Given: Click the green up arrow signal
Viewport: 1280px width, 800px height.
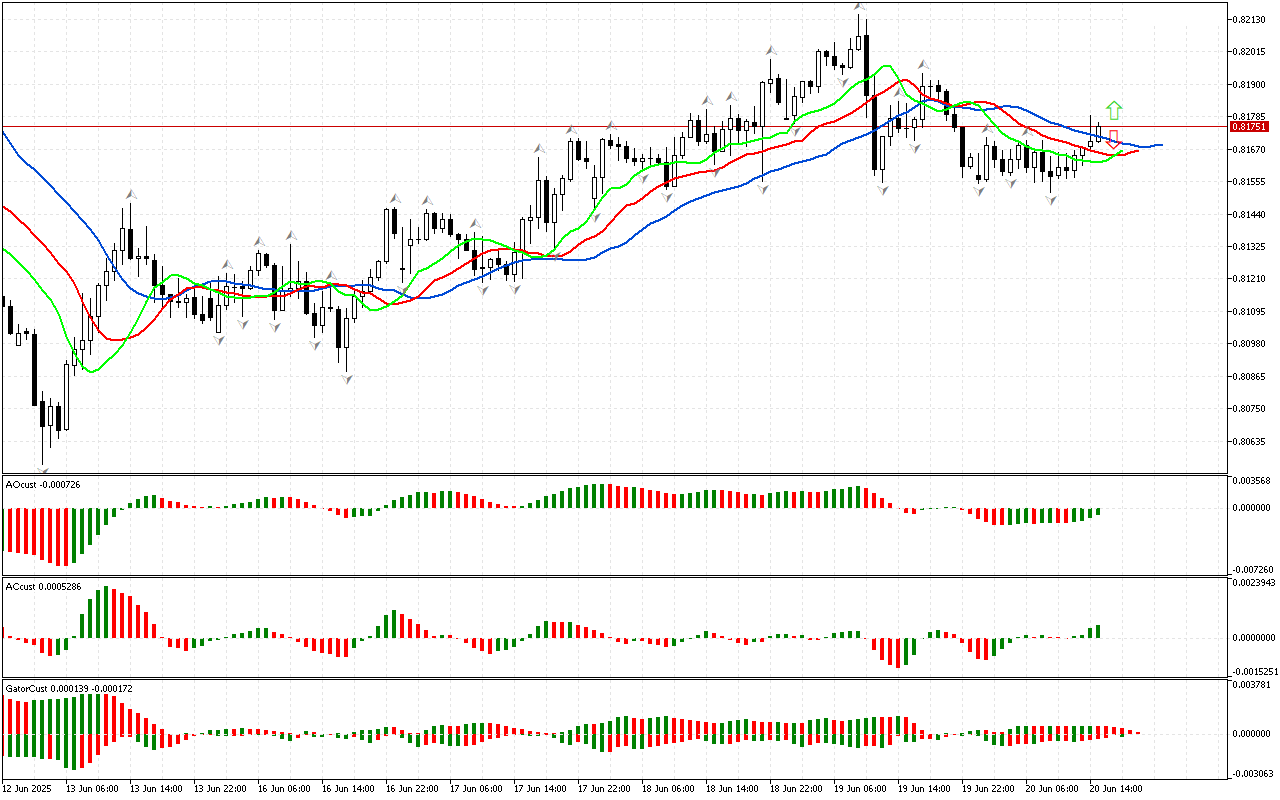Looking at the screenshot, I should pyautogui.click(x=1114, y=110).
